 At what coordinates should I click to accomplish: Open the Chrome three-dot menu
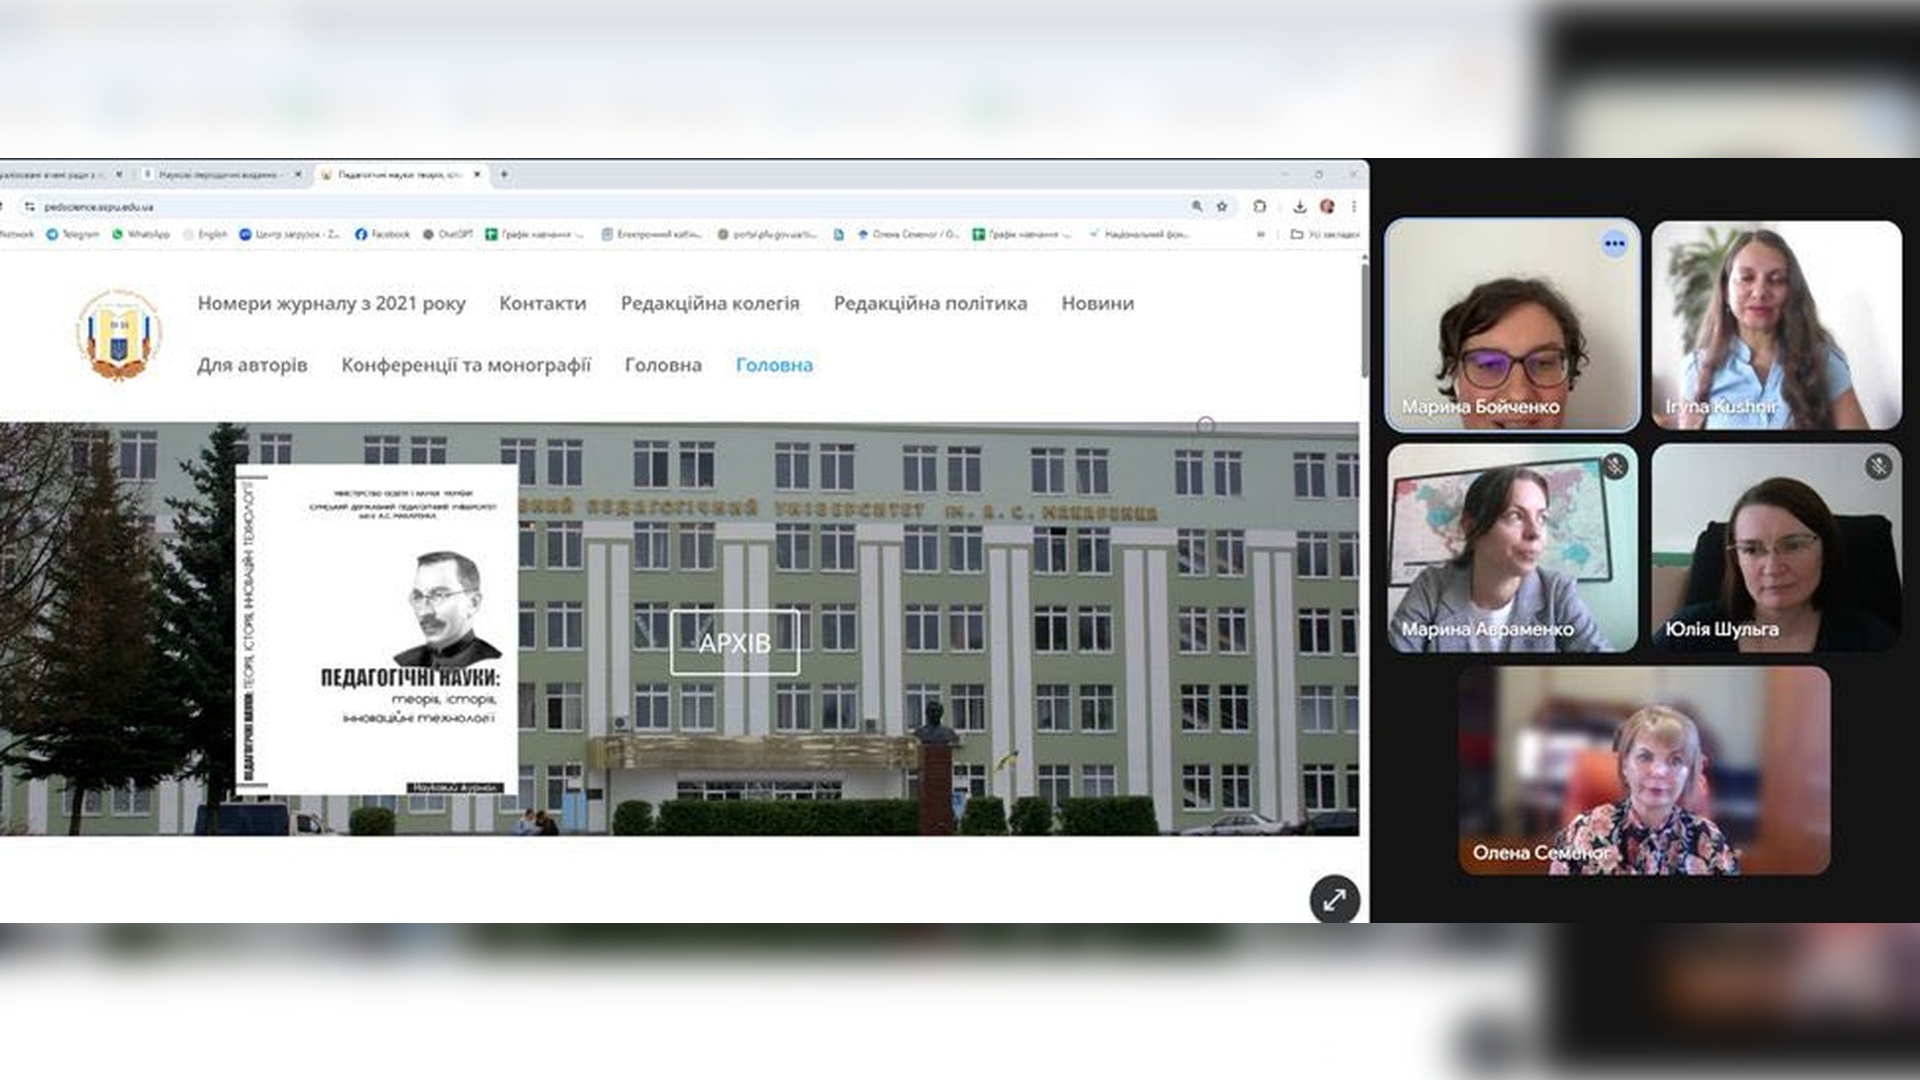coord(1354,206)
